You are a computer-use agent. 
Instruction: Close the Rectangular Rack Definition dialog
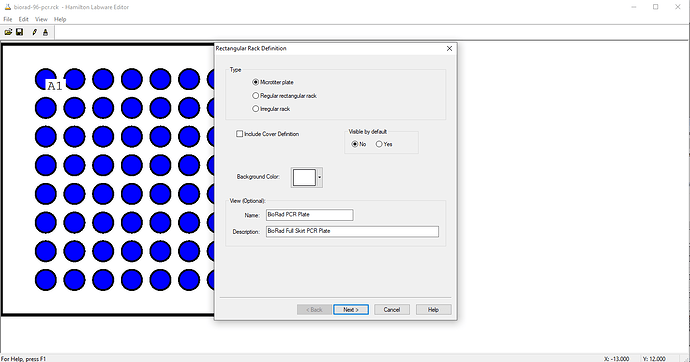[x=449, y=48]
